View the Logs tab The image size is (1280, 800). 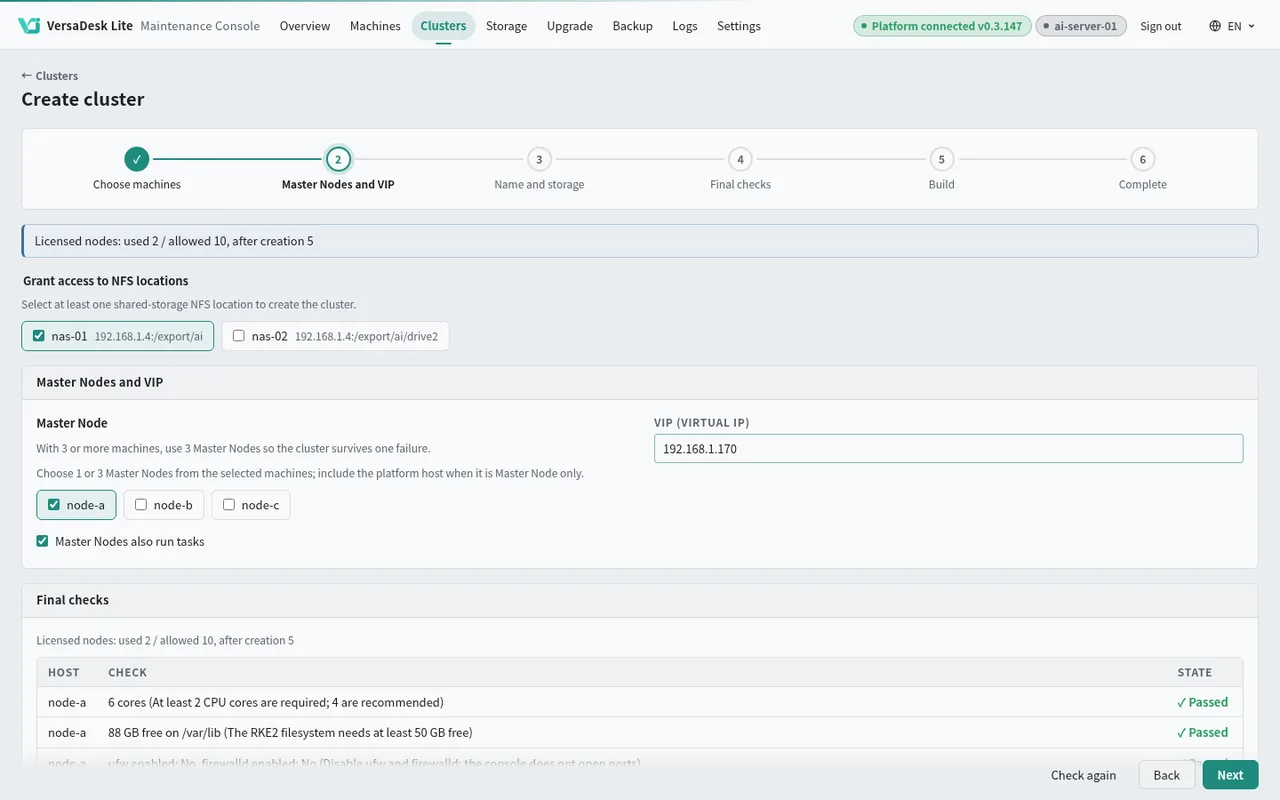685,26
